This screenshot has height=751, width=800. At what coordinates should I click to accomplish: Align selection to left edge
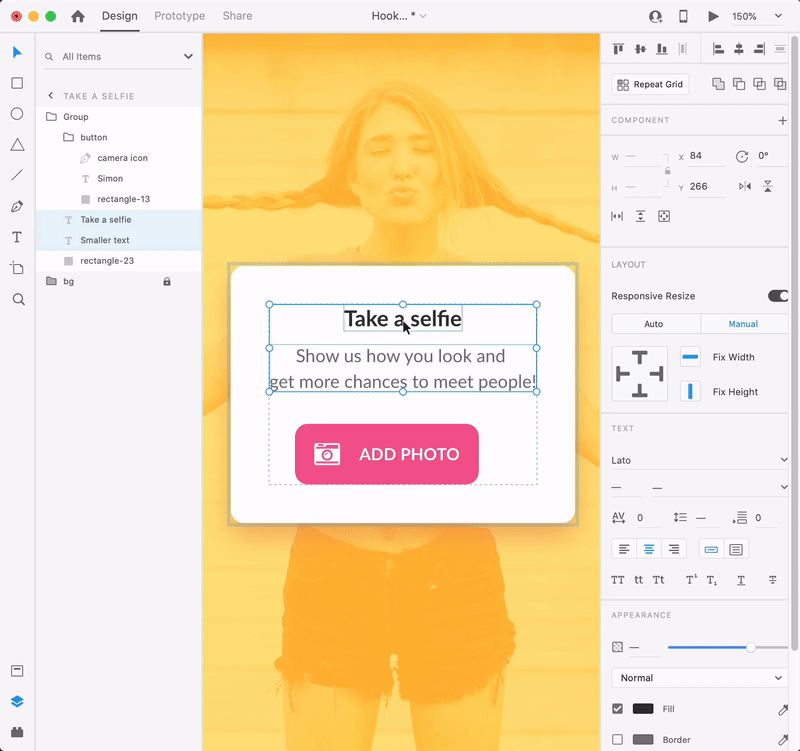(718, 49)
